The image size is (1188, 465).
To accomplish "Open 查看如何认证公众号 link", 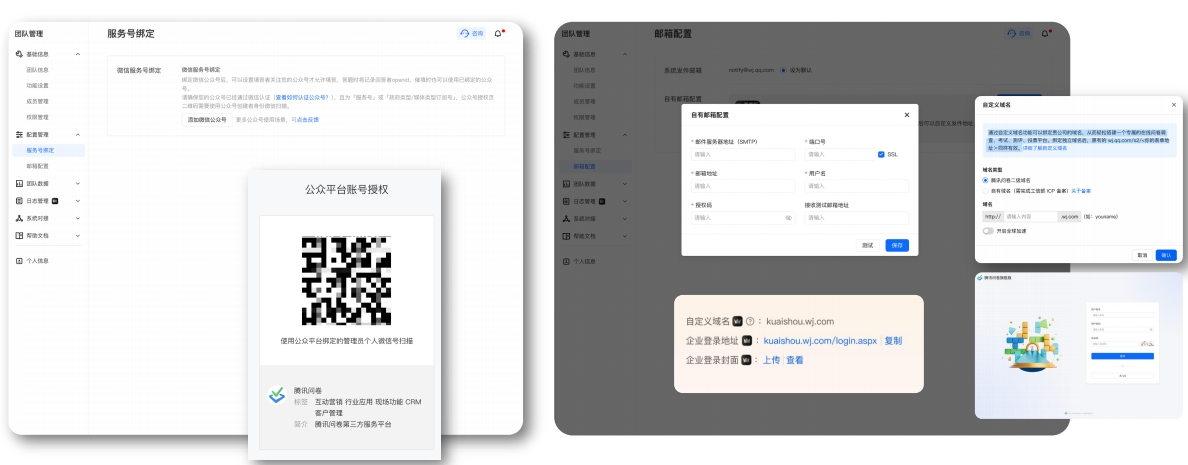I will click(302, 98).
